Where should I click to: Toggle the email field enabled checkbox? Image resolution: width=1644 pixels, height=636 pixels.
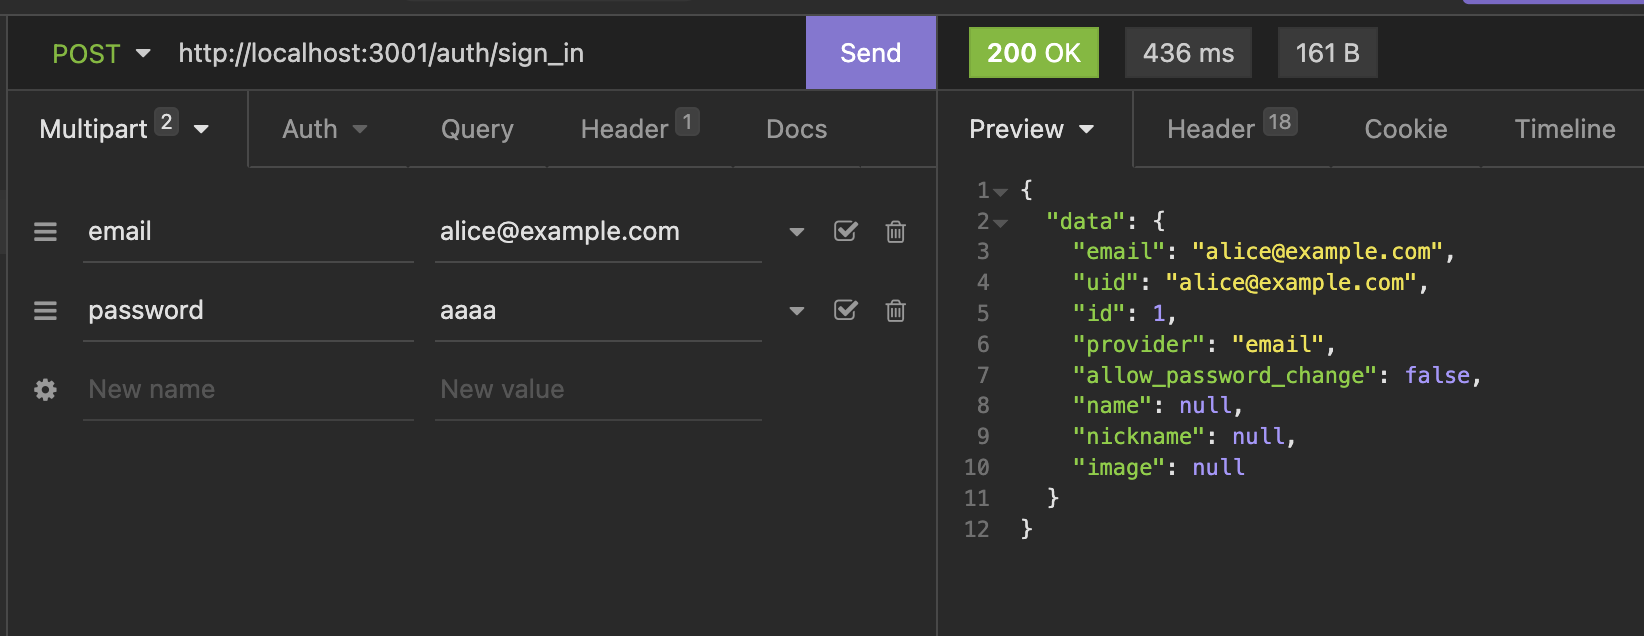845,232
